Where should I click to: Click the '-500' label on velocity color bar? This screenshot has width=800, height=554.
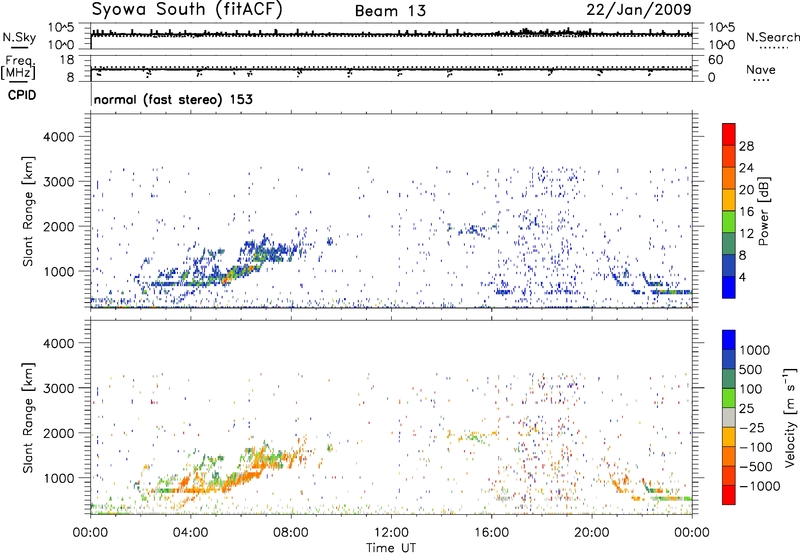point(757,466)
